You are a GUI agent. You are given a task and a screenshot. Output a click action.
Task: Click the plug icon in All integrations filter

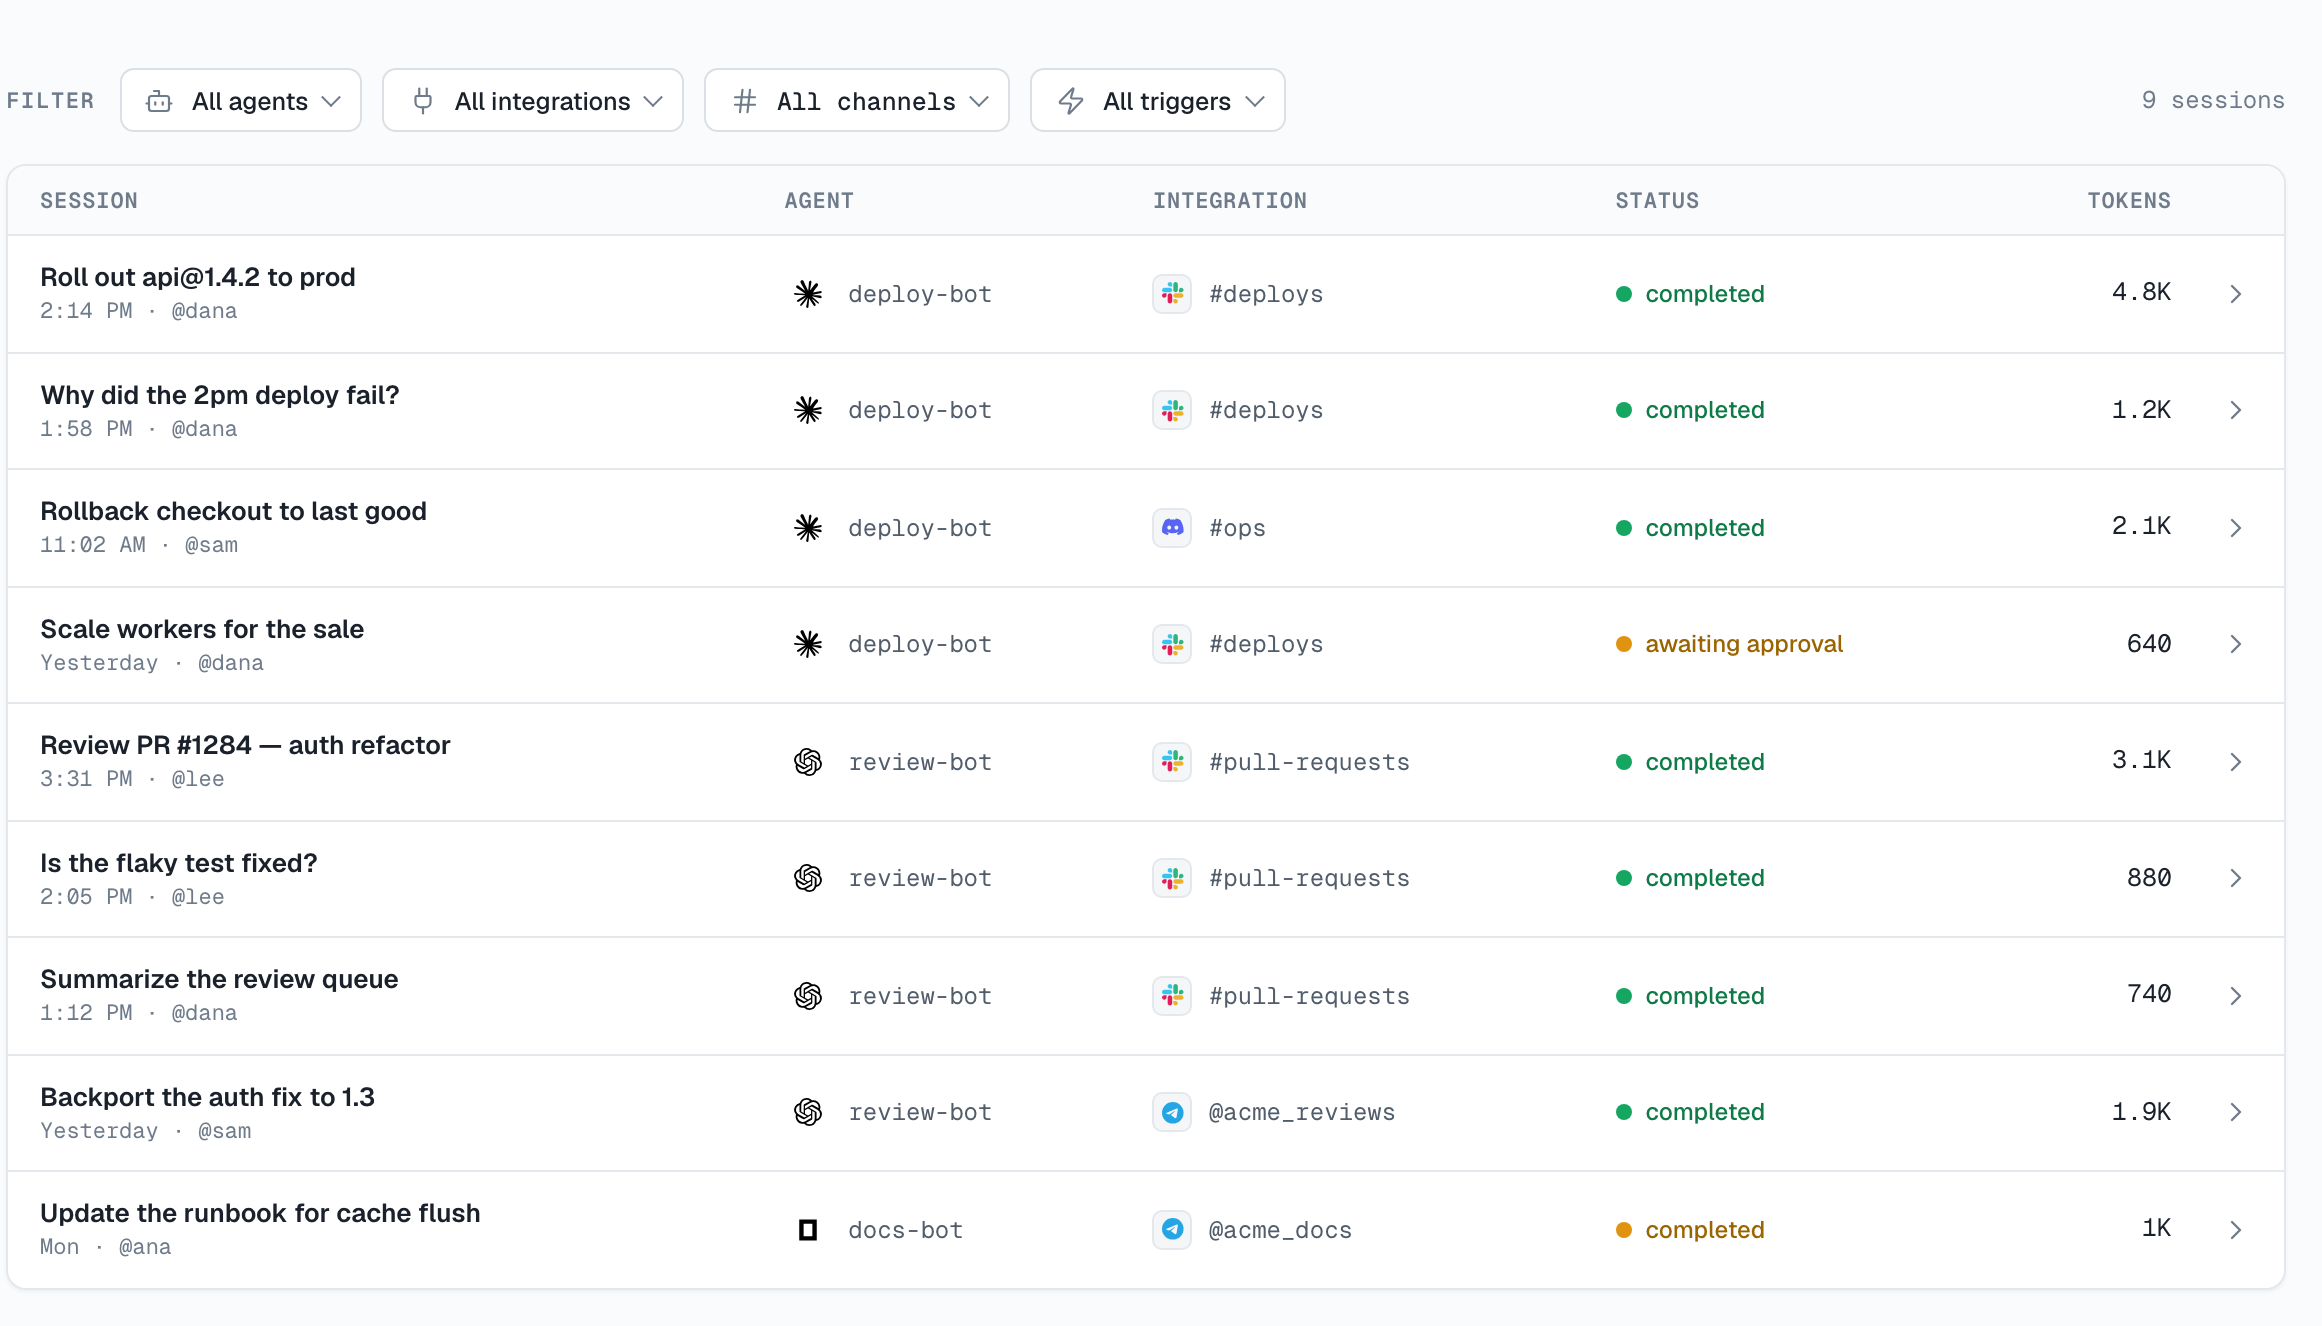coord(423,101)
